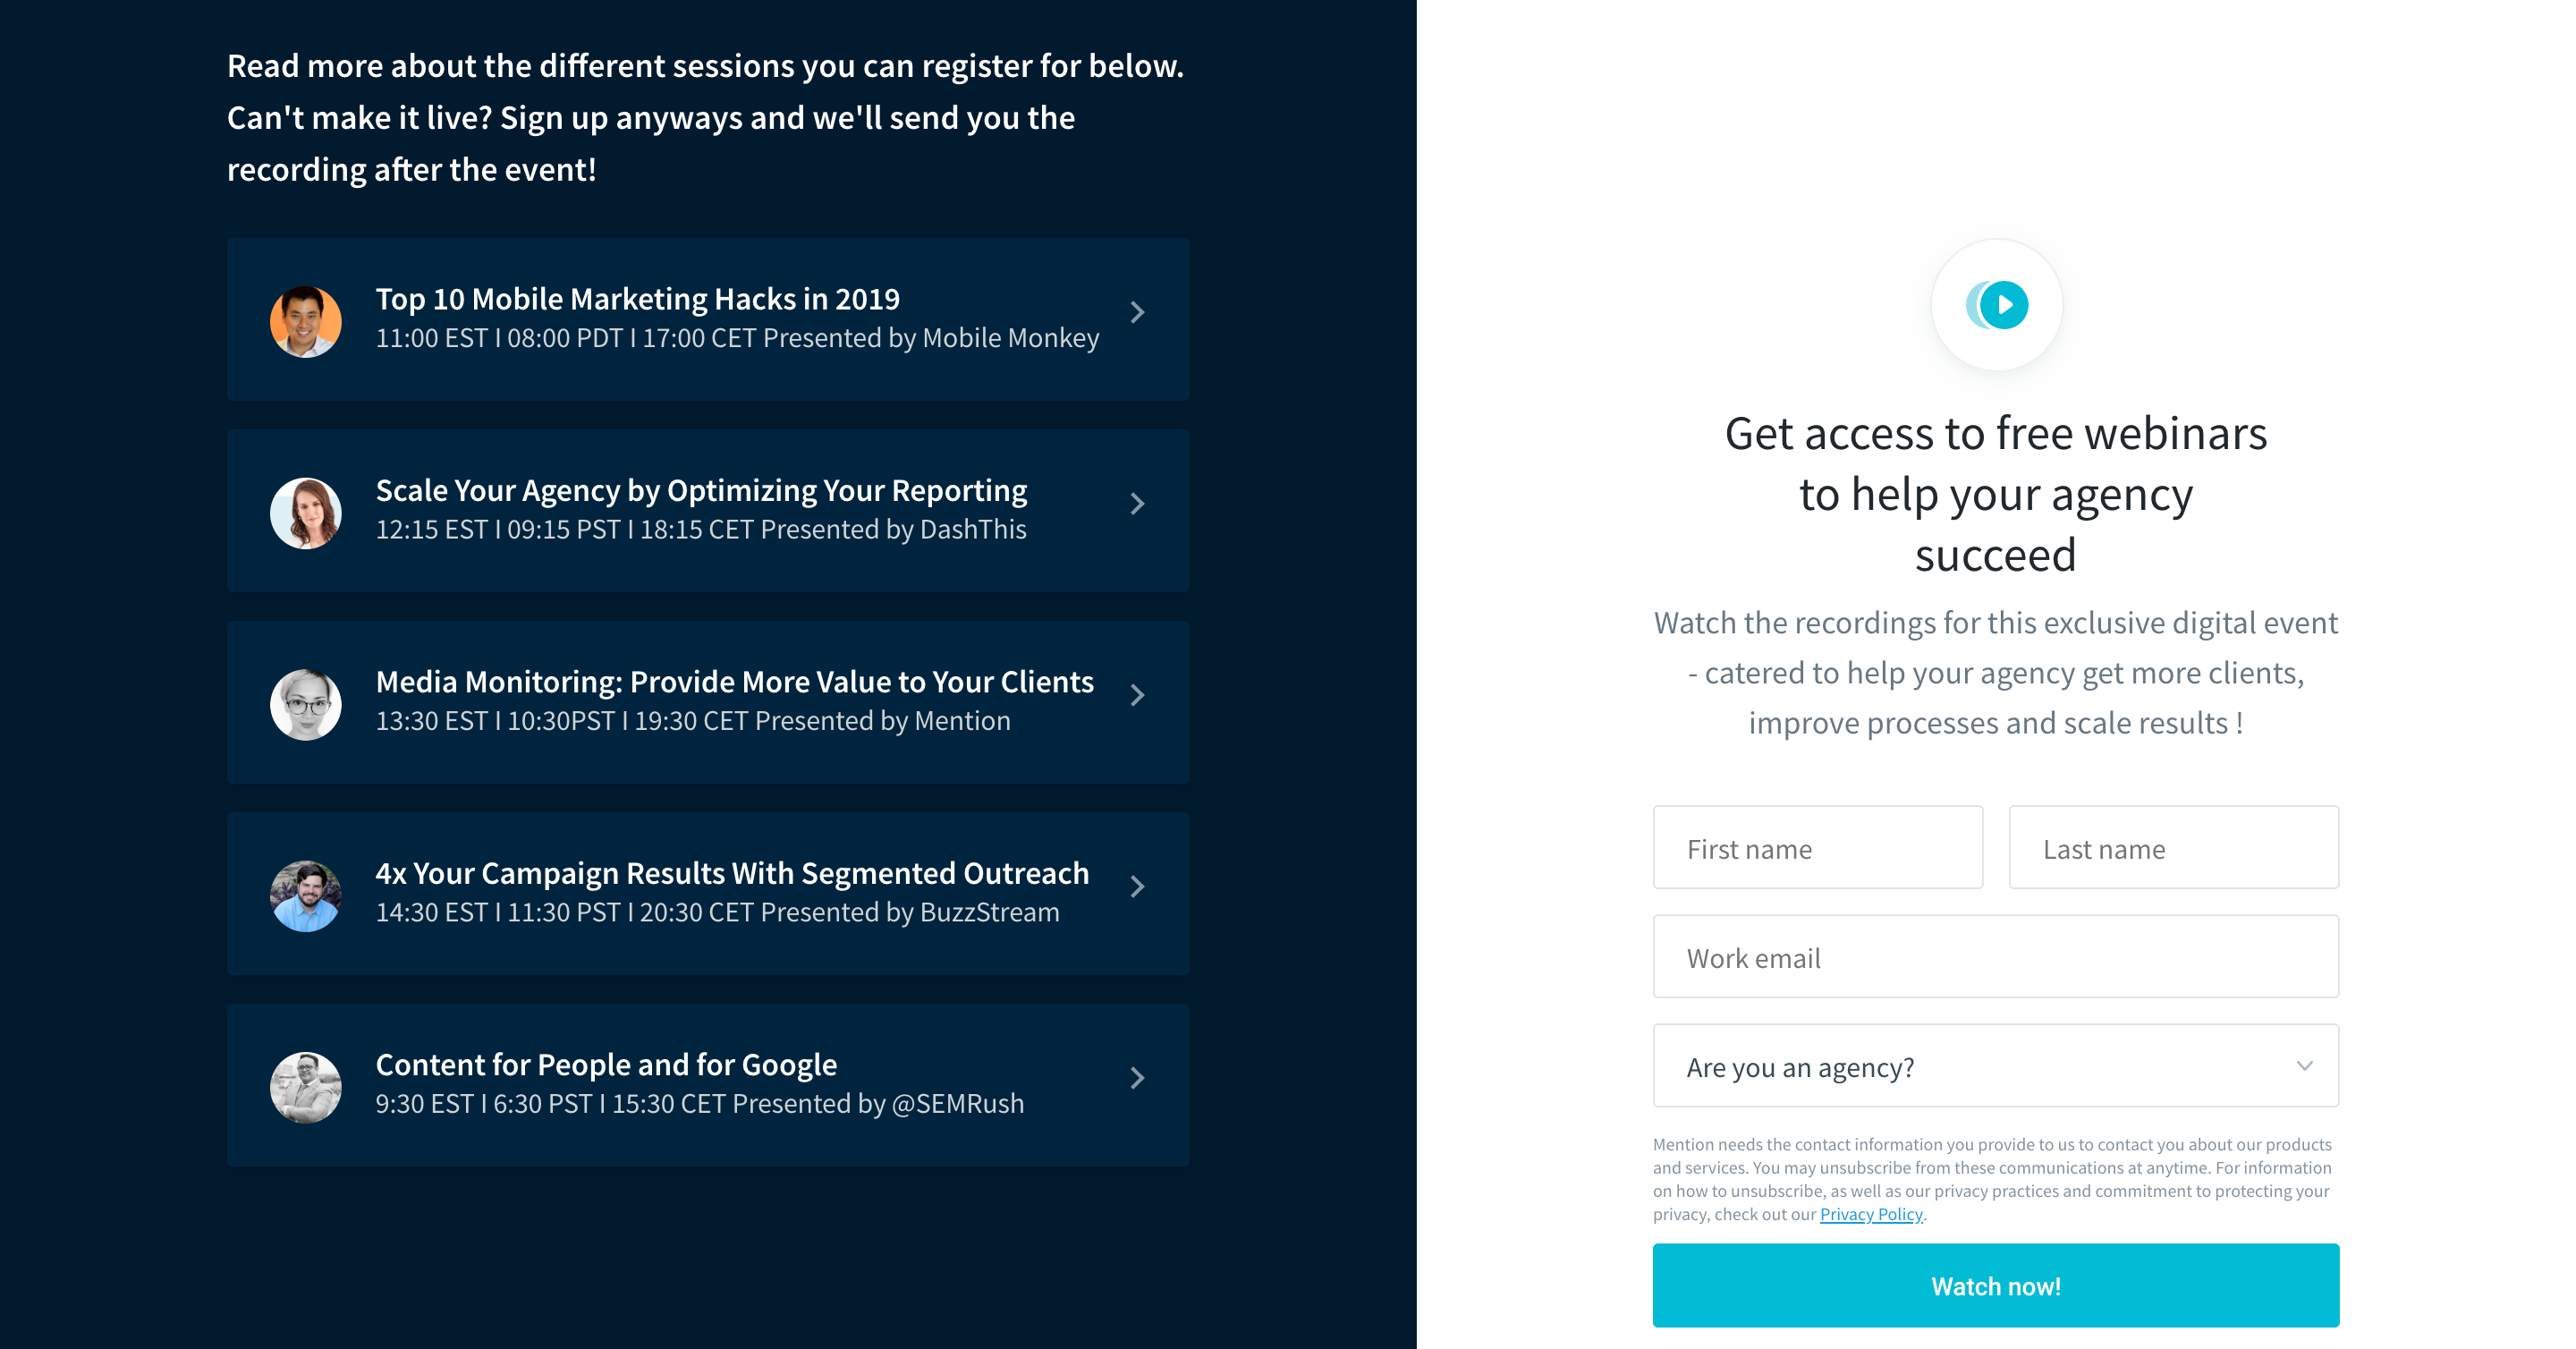Image resolution: width=2576 pixels, height=1349 pixels.
Task: Click the DashThis presenter avatar photo
Action: tap(306, 513)
